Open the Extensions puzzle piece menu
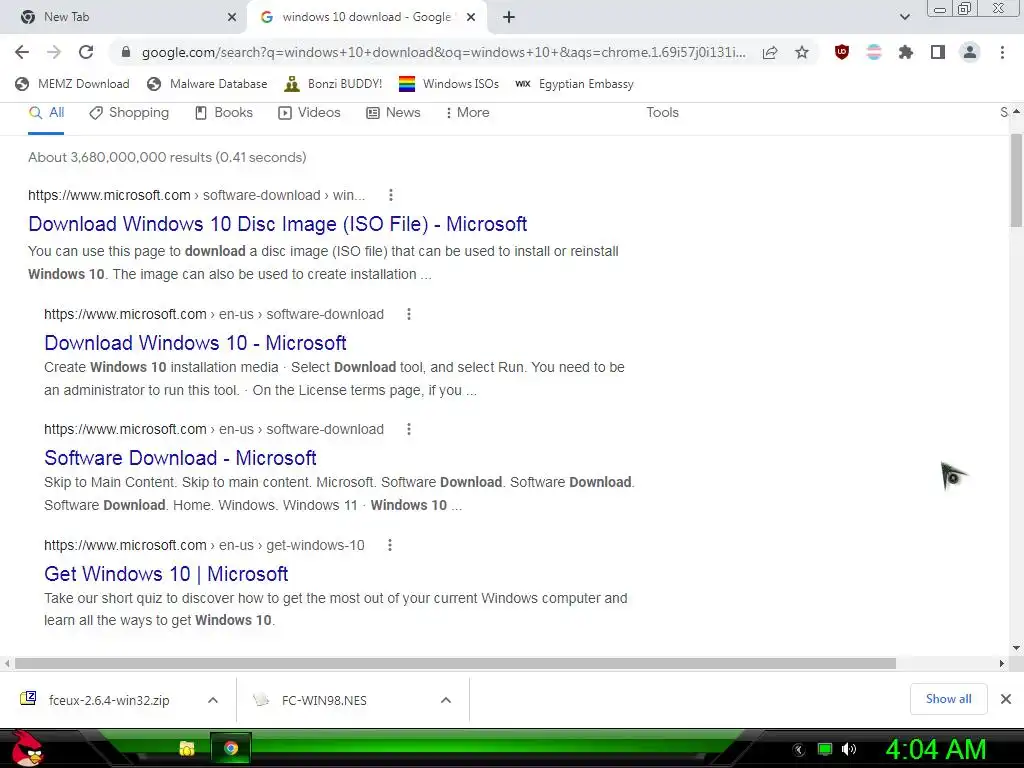Viewport: 1024px width, 768px height. tap(906, 52)
